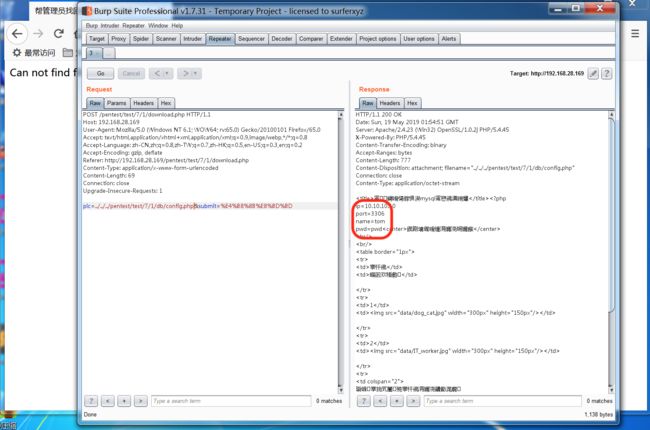Switch to the Intruder tab

(192, 39)
